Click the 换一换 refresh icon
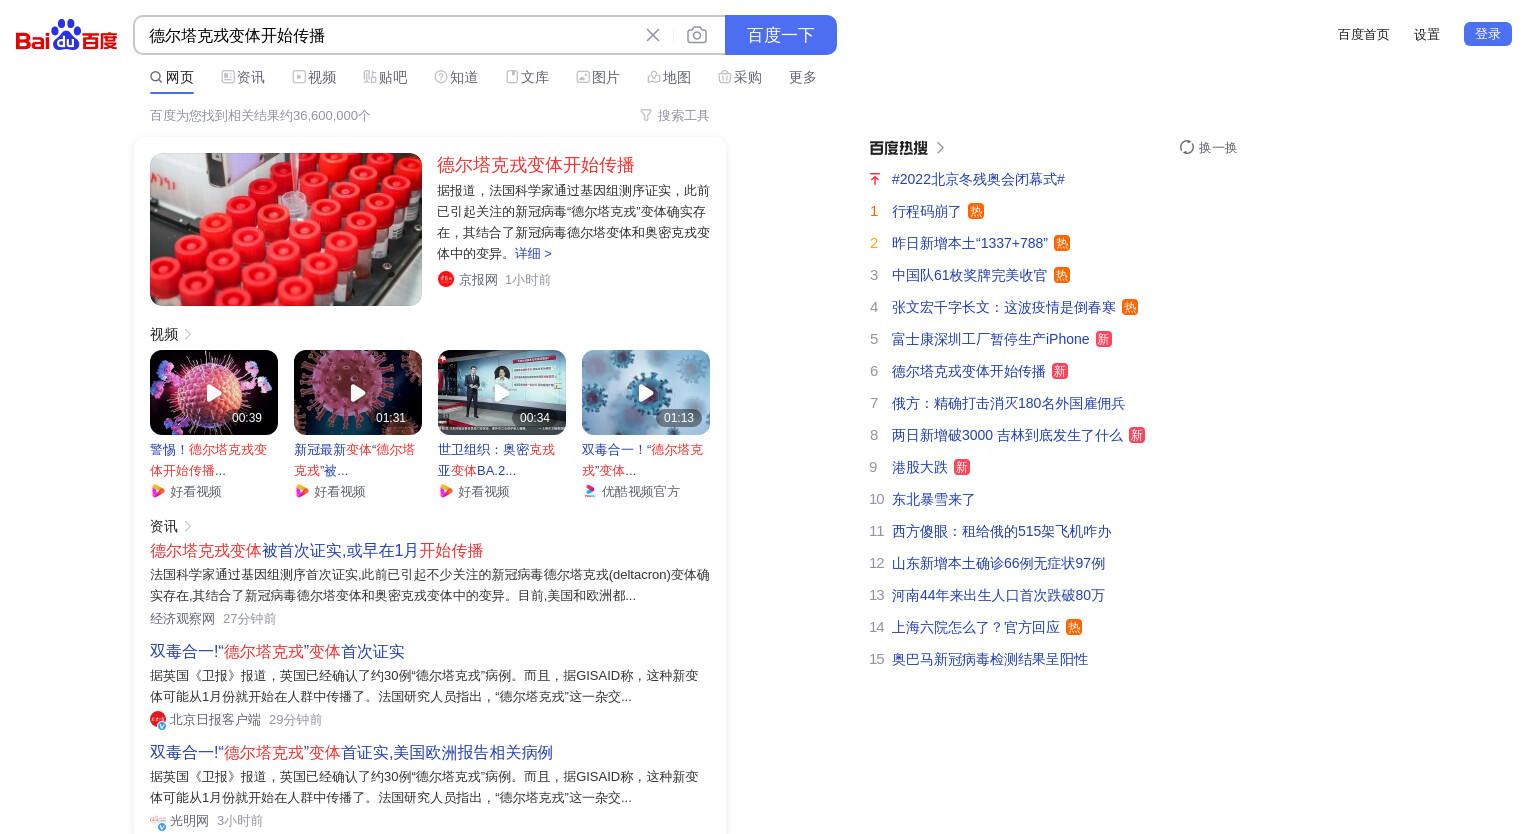Viewport: 1536px width, 834px height. (1187, 147)
